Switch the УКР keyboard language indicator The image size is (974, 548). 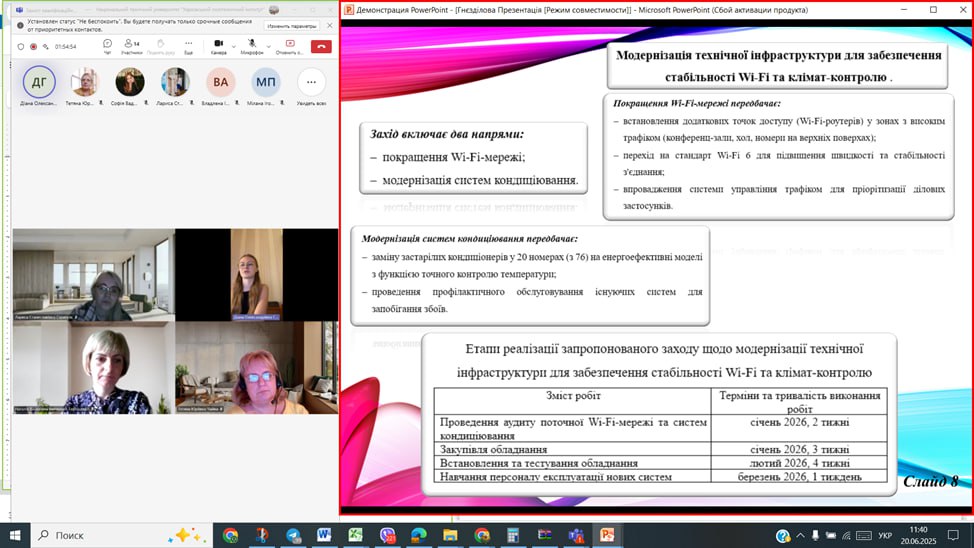[885, 536]
